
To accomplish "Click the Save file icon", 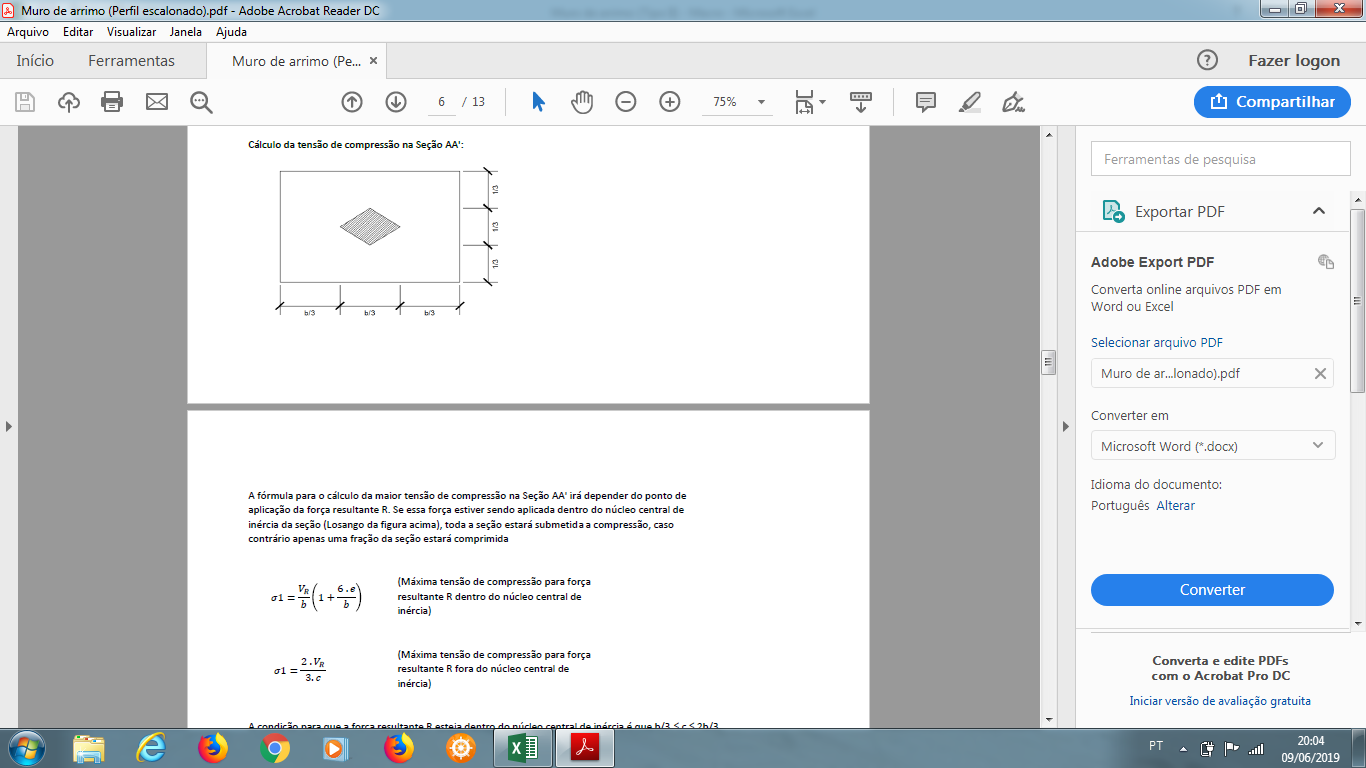I will [x=25, y=101].
